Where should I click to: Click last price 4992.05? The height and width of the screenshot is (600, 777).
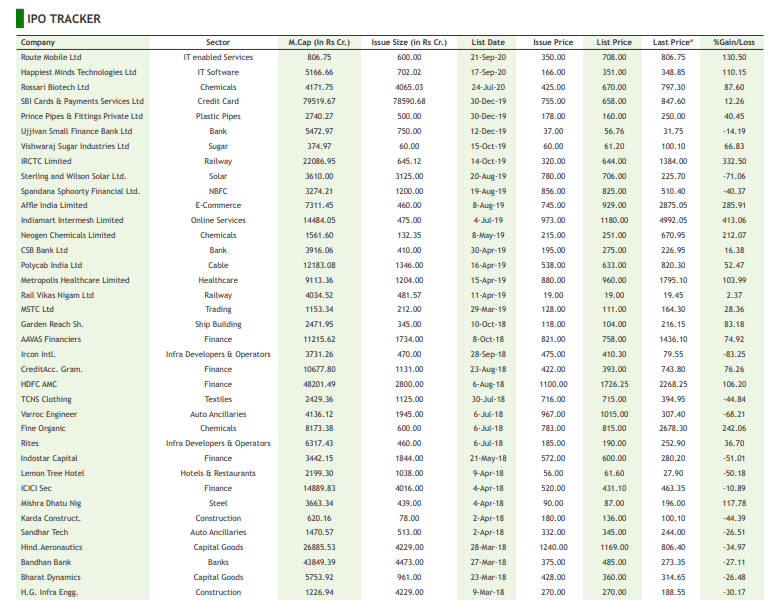[673, 220]
